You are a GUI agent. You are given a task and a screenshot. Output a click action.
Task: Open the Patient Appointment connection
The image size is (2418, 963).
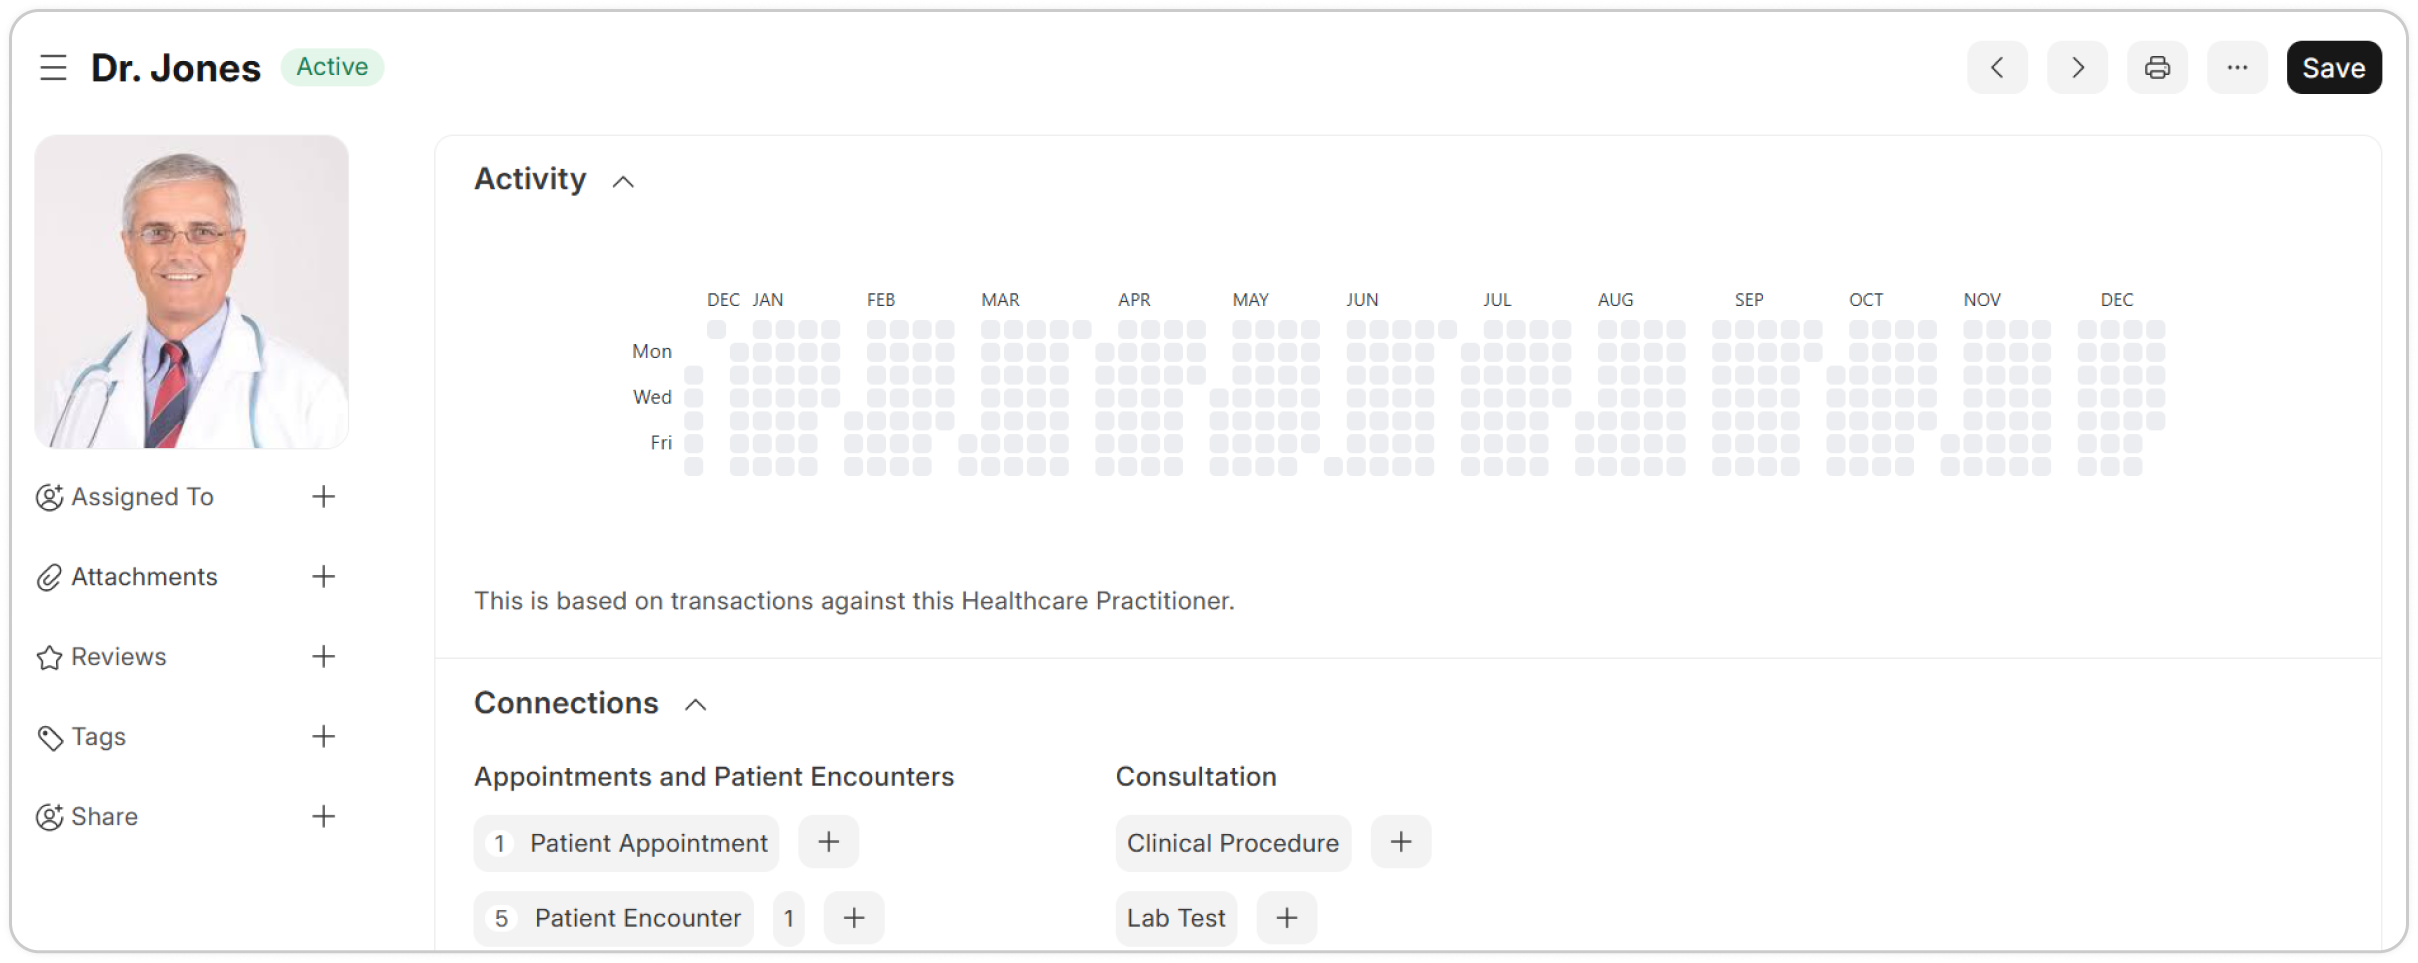647,843
